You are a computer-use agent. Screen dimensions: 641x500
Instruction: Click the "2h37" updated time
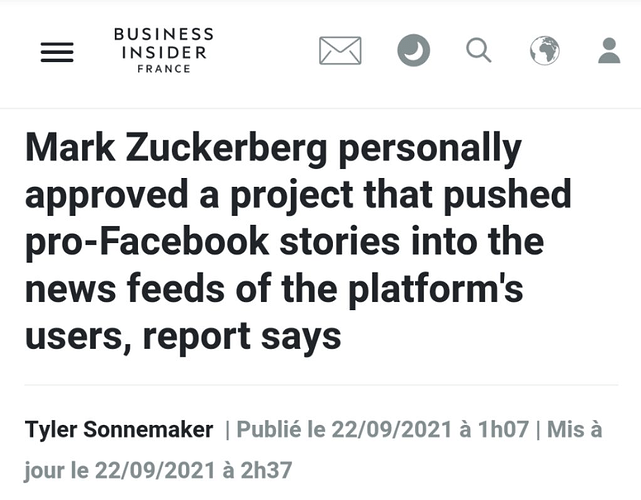click(x=267, y=468)
